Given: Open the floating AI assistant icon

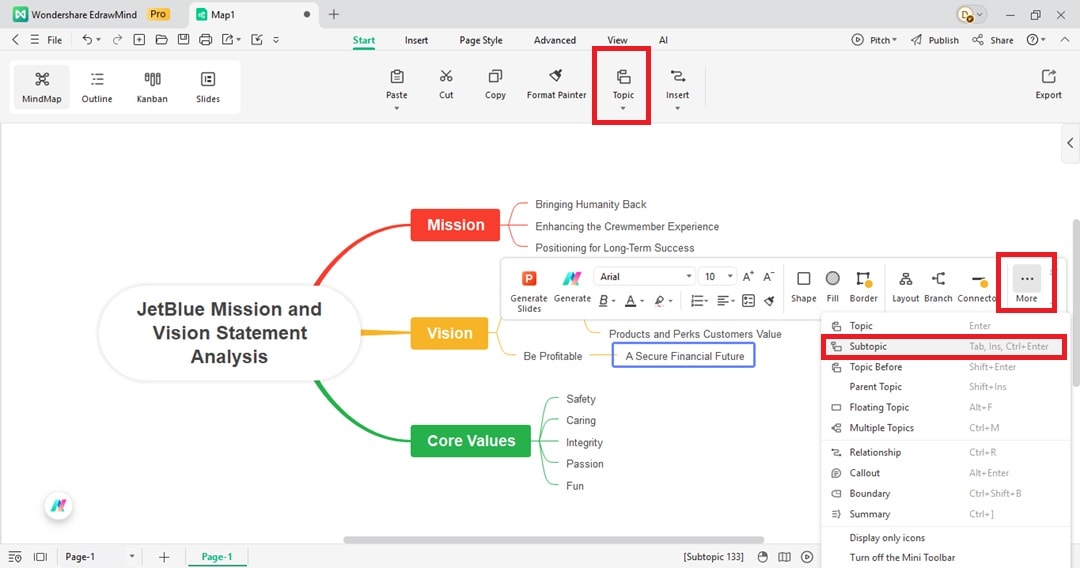Looking at the screenshot, I should tap(59, 506).
